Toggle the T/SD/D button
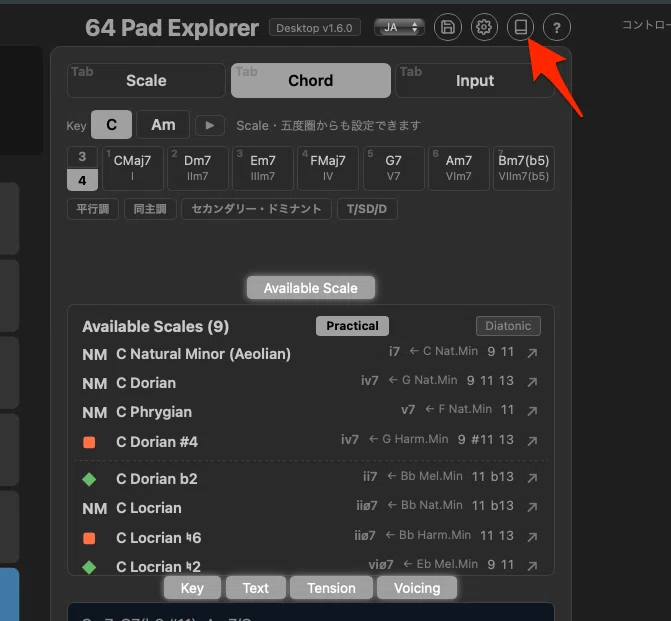The width and height of the screenshot is (671, 621). [x=367, y=209]
